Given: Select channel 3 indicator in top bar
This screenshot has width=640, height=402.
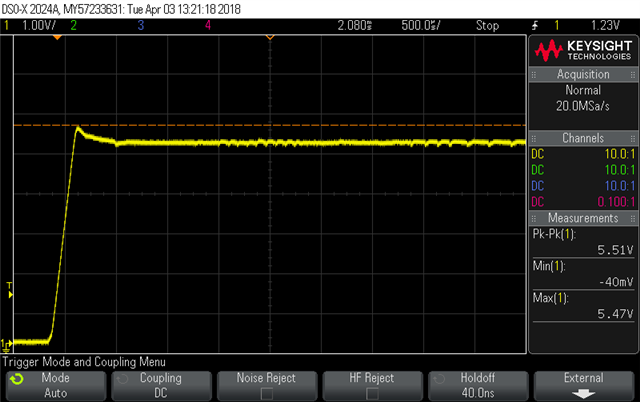Looking at the screenshot, I should click(x=141, y=25).
